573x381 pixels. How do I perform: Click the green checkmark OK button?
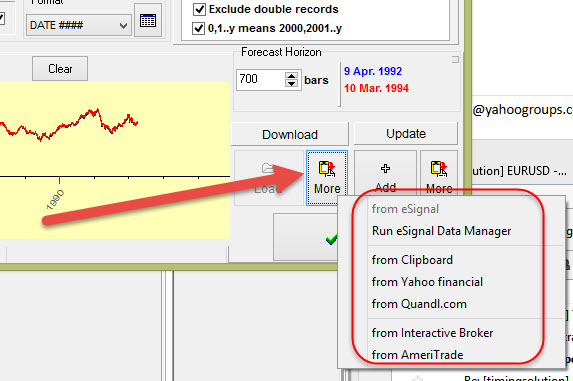click(331, 240)
